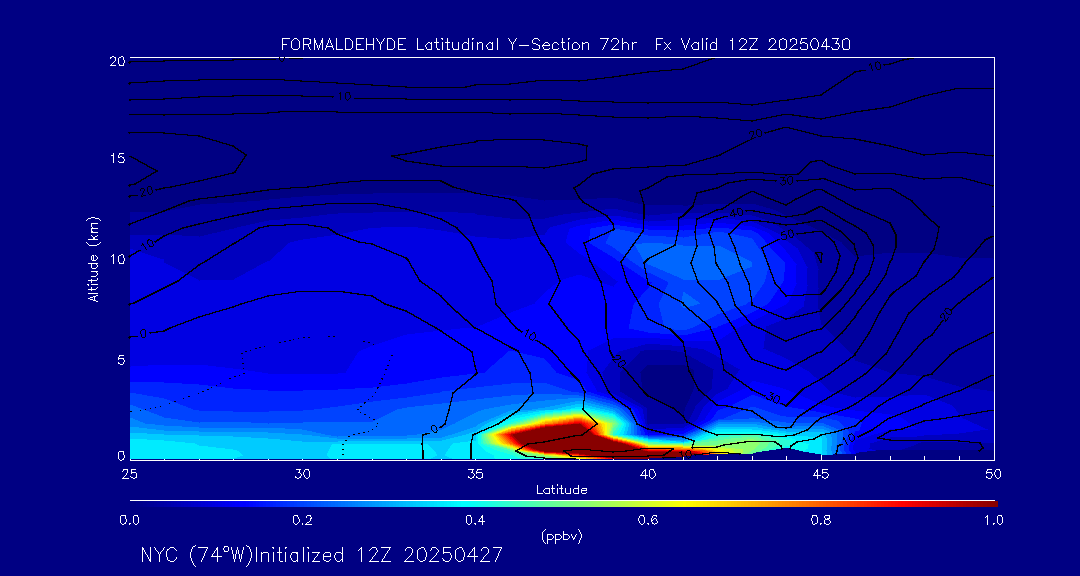
Task: Click the 0.6 color scale label
Action: [x=648, y=520]
